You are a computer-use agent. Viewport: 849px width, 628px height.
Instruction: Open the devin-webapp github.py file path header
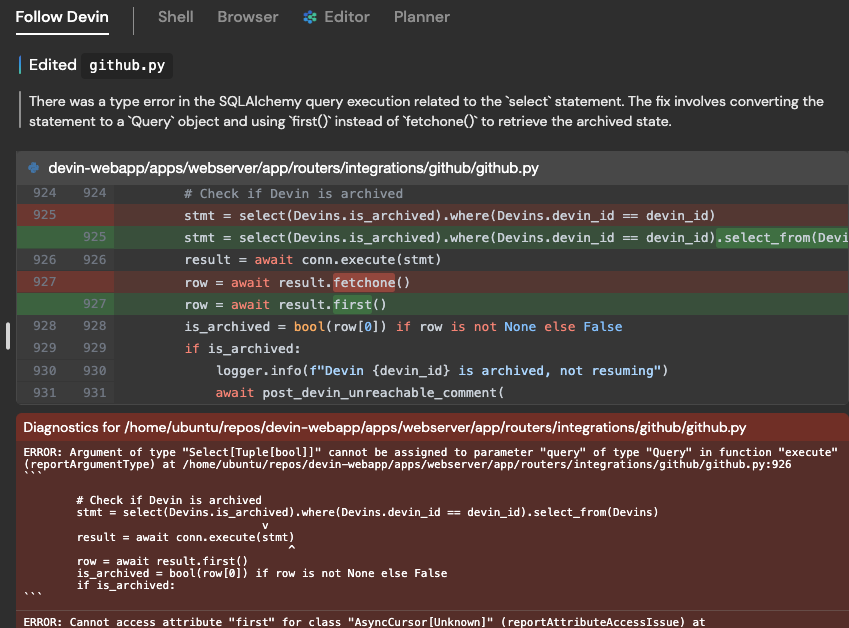(293, 168)
